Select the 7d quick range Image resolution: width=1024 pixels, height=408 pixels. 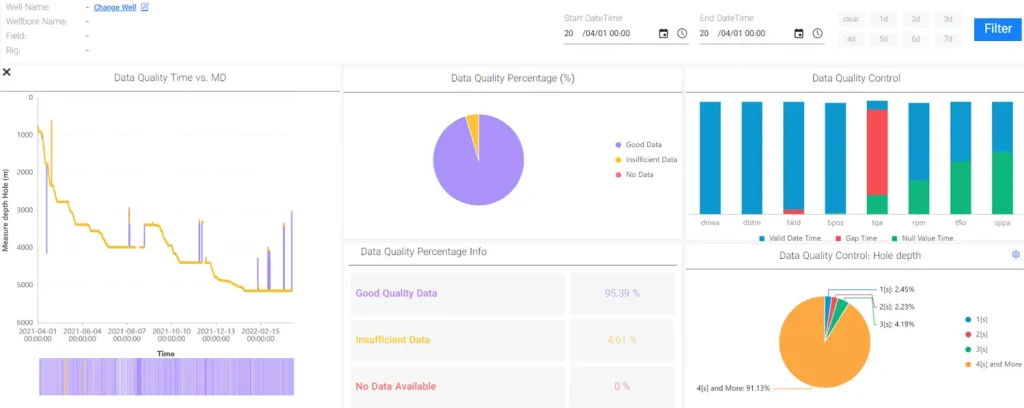(x=948, y=39)
